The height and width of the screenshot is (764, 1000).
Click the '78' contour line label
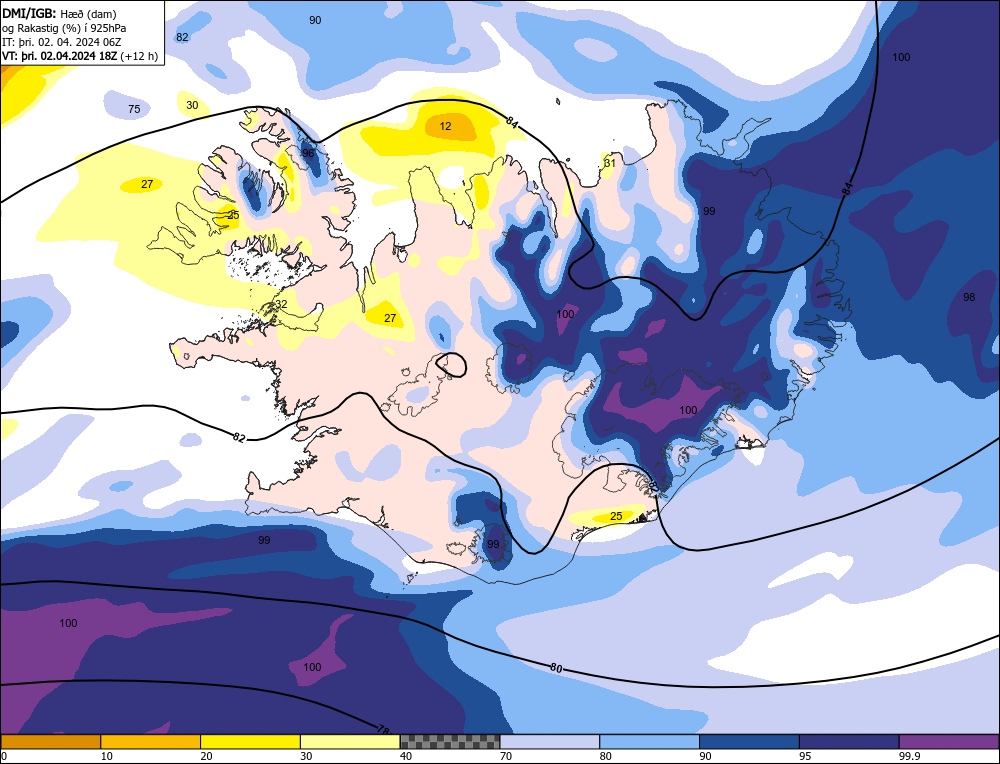383,728
